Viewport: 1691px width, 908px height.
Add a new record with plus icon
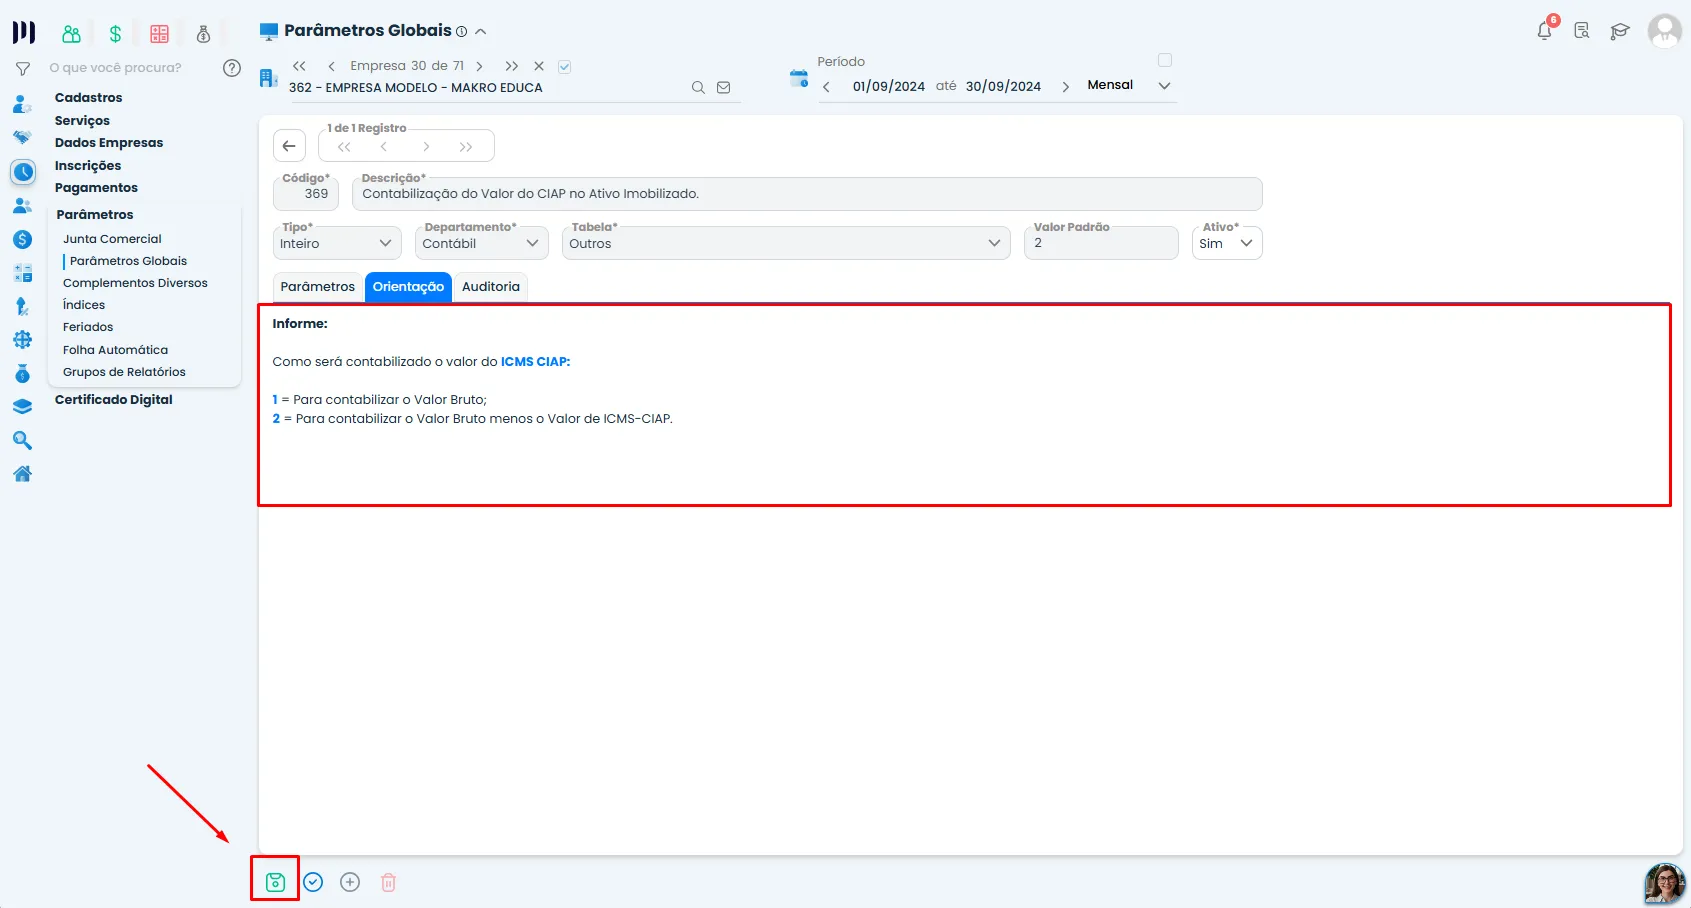coord(350,882)
